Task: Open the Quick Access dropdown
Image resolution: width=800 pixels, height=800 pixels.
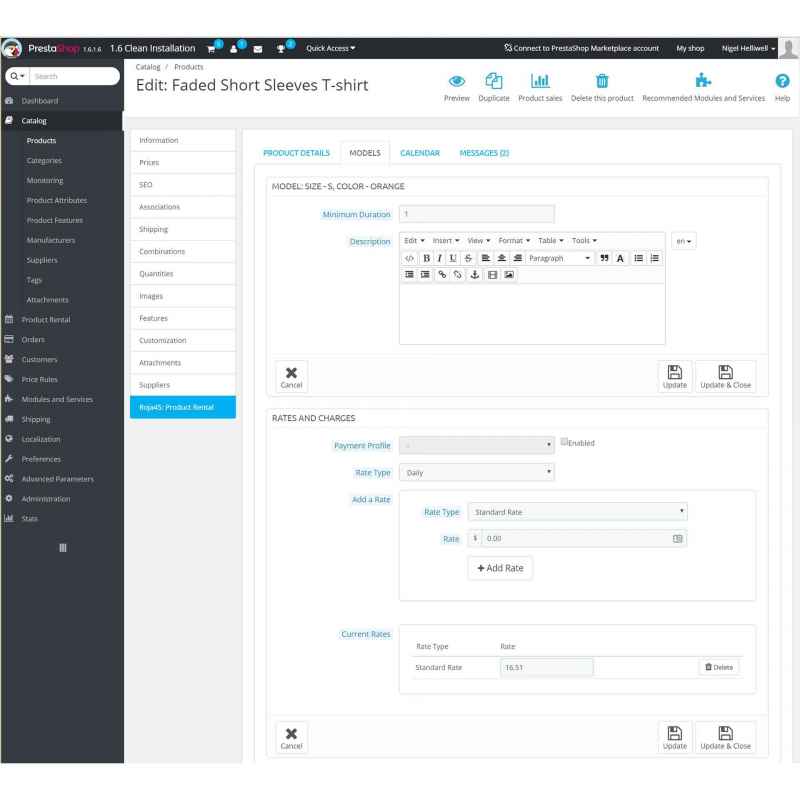Action: pyautogui.click(x=331, y=48)
